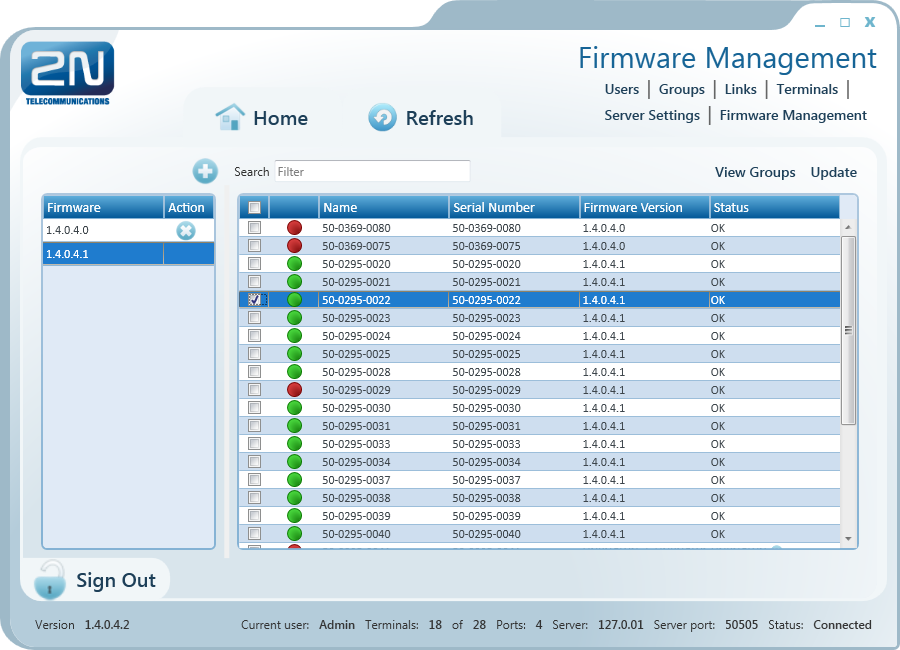The width and height of the screenshot is (900, 650).
Task: Delete firmware 1.4.0.4.0 with X icon
Action: (185, 231)
